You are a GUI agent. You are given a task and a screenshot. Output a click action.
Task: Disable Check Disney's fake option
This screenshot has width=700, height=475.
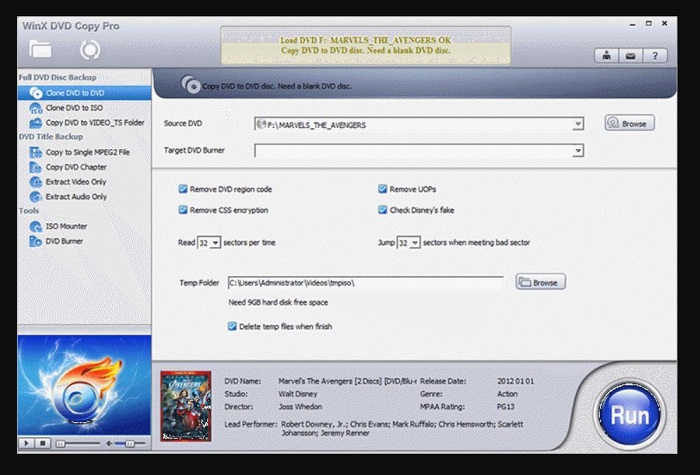click(383, 210)
